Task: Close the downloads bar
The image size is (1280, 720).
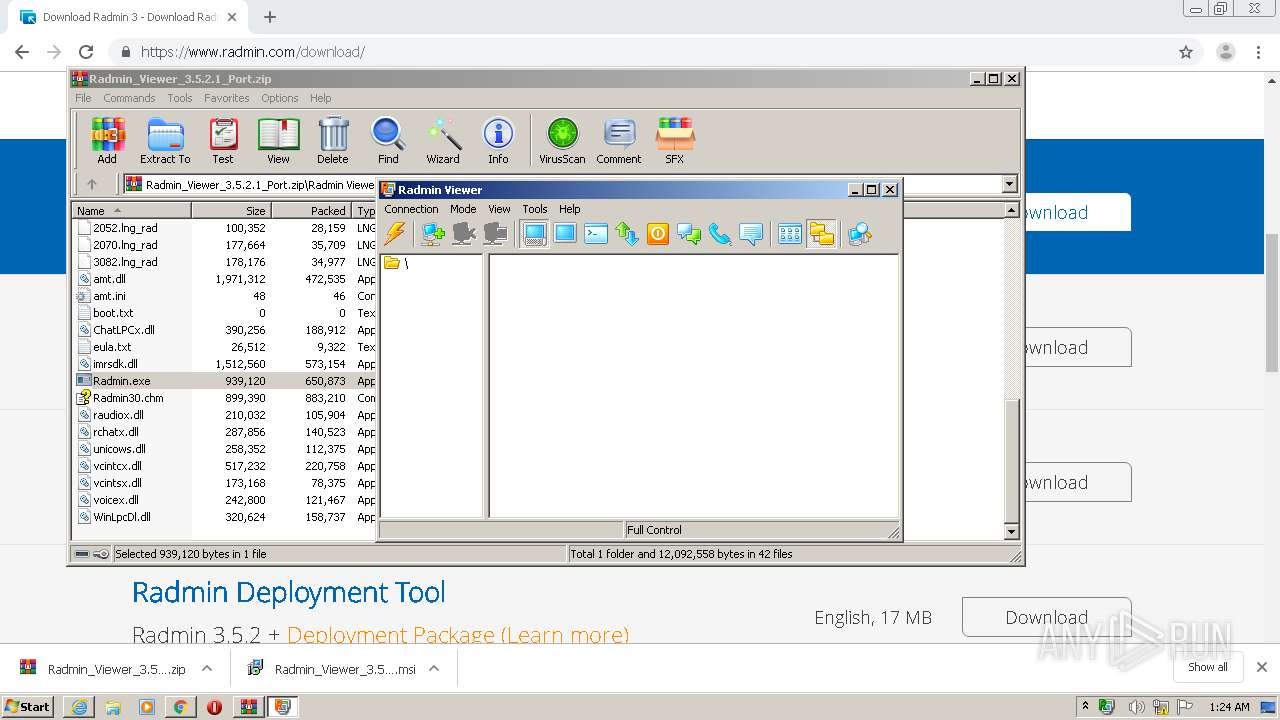Action: 1262,667
